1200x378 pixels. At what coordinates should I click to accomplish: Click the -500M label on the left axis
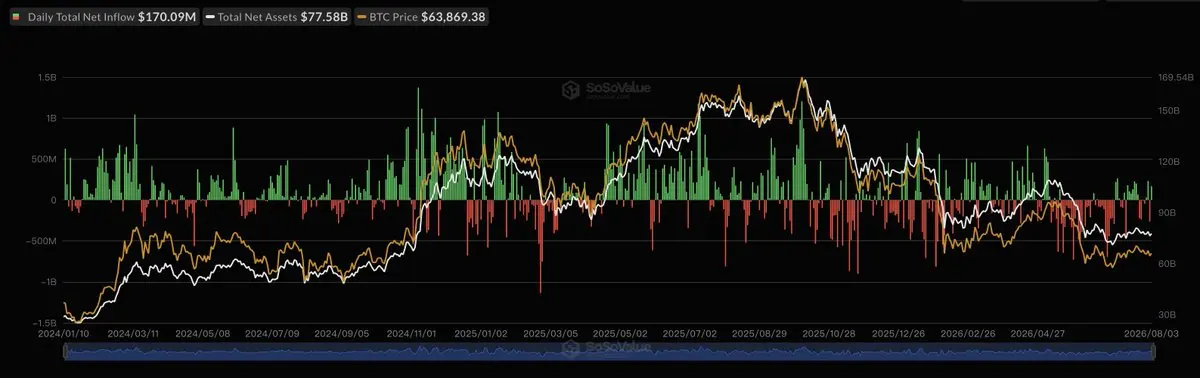coord(42,241)
